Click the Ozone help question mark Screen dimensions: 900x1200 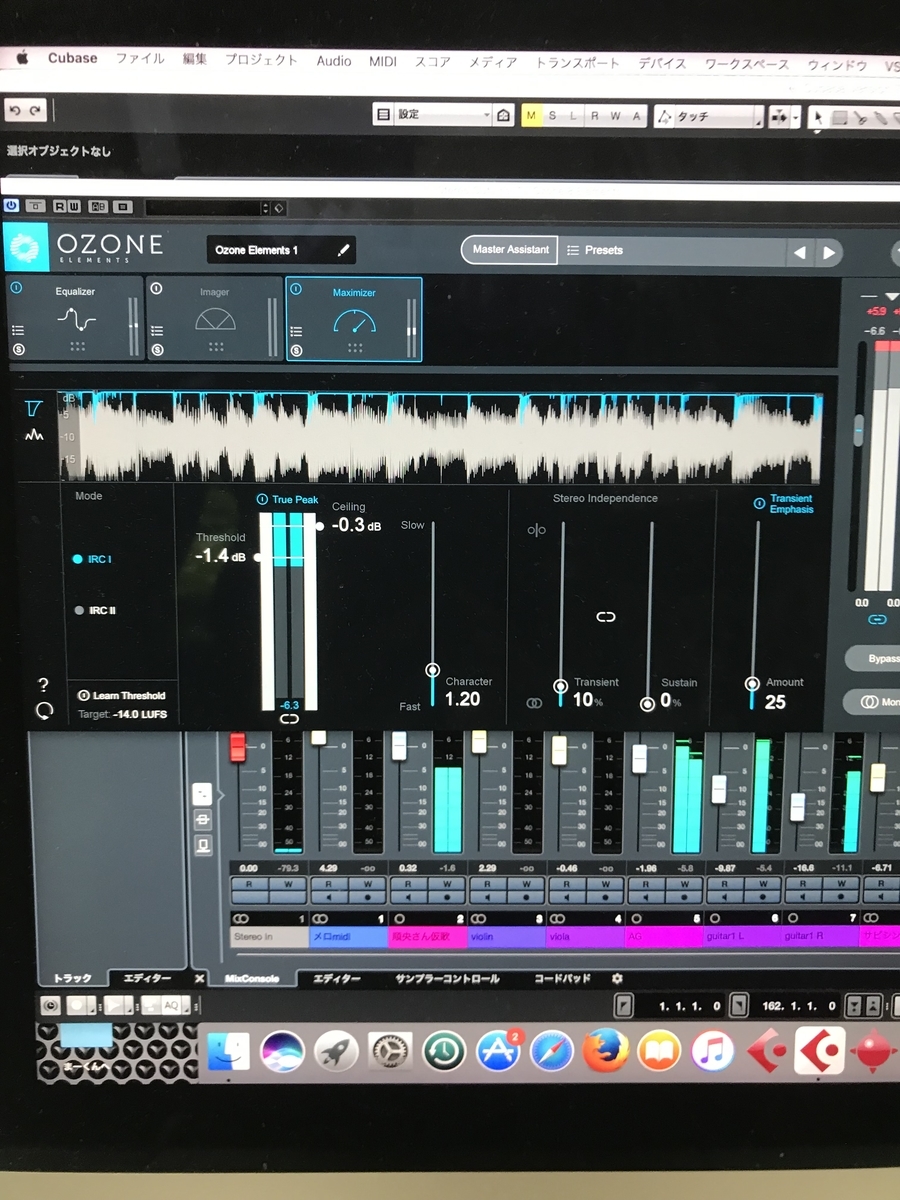tap(43, 685)
